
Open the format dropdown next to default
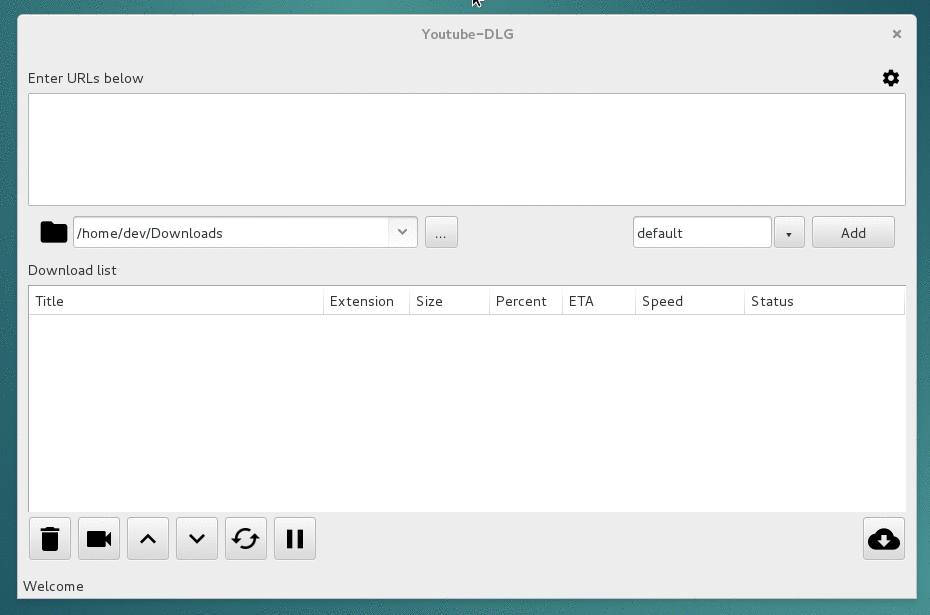tap(789, 232)
